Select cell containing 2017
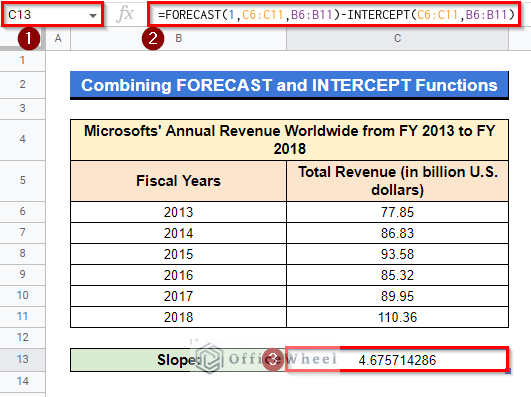 tap(178, 296)
